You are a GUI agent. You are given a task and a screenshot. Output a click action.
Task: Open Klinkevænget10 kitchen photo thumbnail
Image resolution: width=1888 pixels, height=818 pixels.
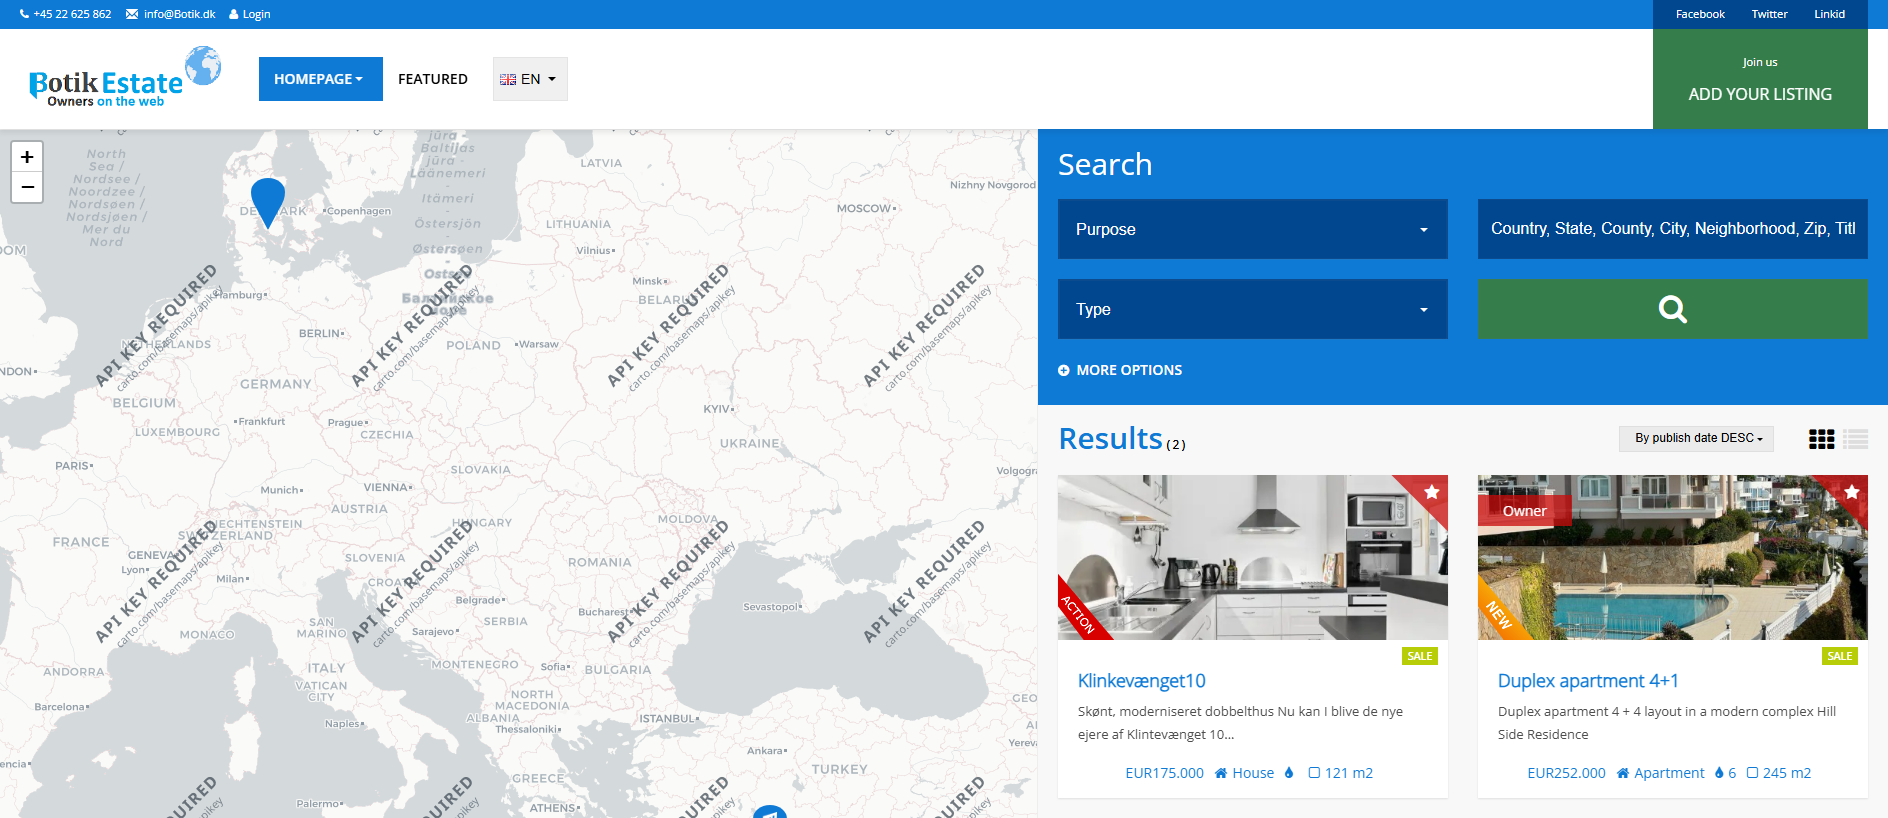(x=1253, y=557)
